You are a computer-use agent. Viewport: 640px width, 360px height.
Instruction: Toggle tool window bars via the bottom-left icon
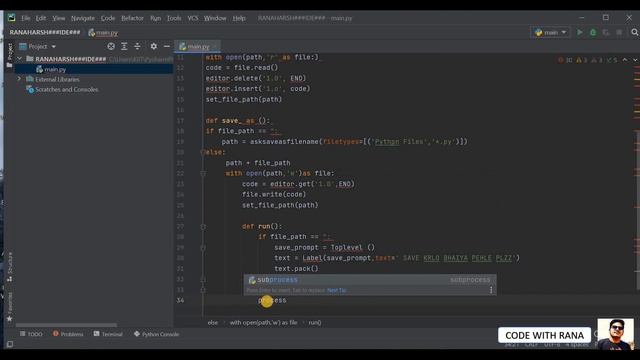coord(10,344)
